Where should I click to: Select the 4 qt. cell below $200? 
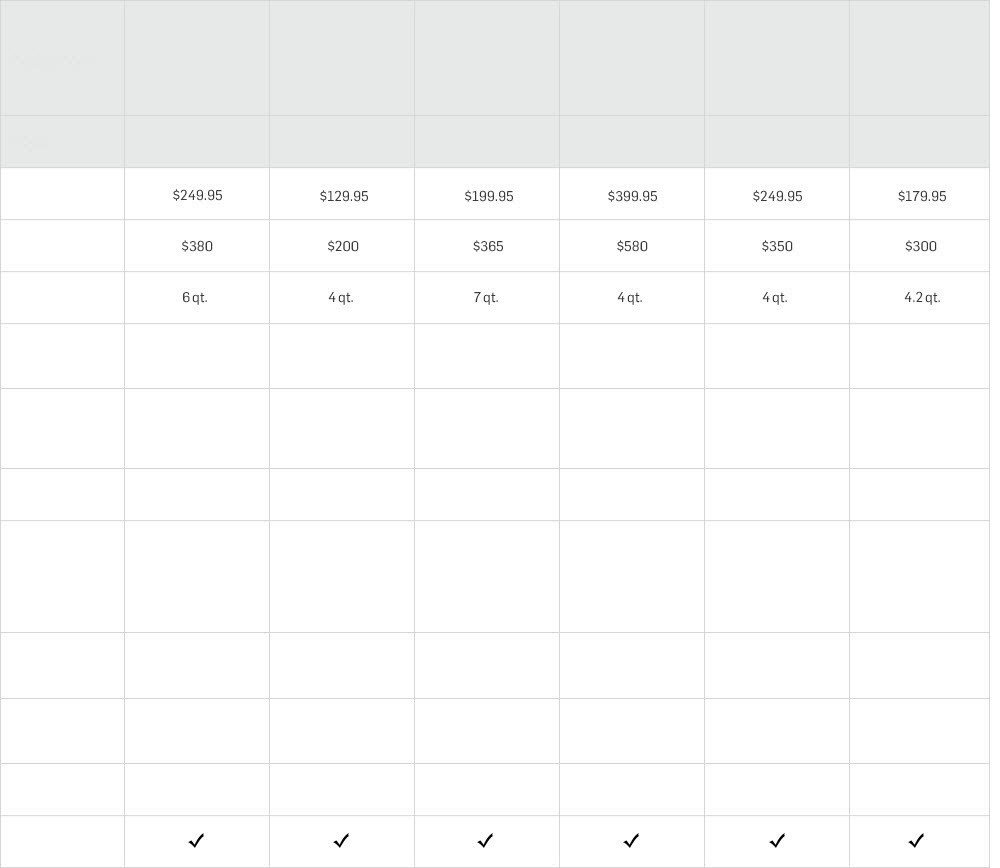click(x=341, y=298)
